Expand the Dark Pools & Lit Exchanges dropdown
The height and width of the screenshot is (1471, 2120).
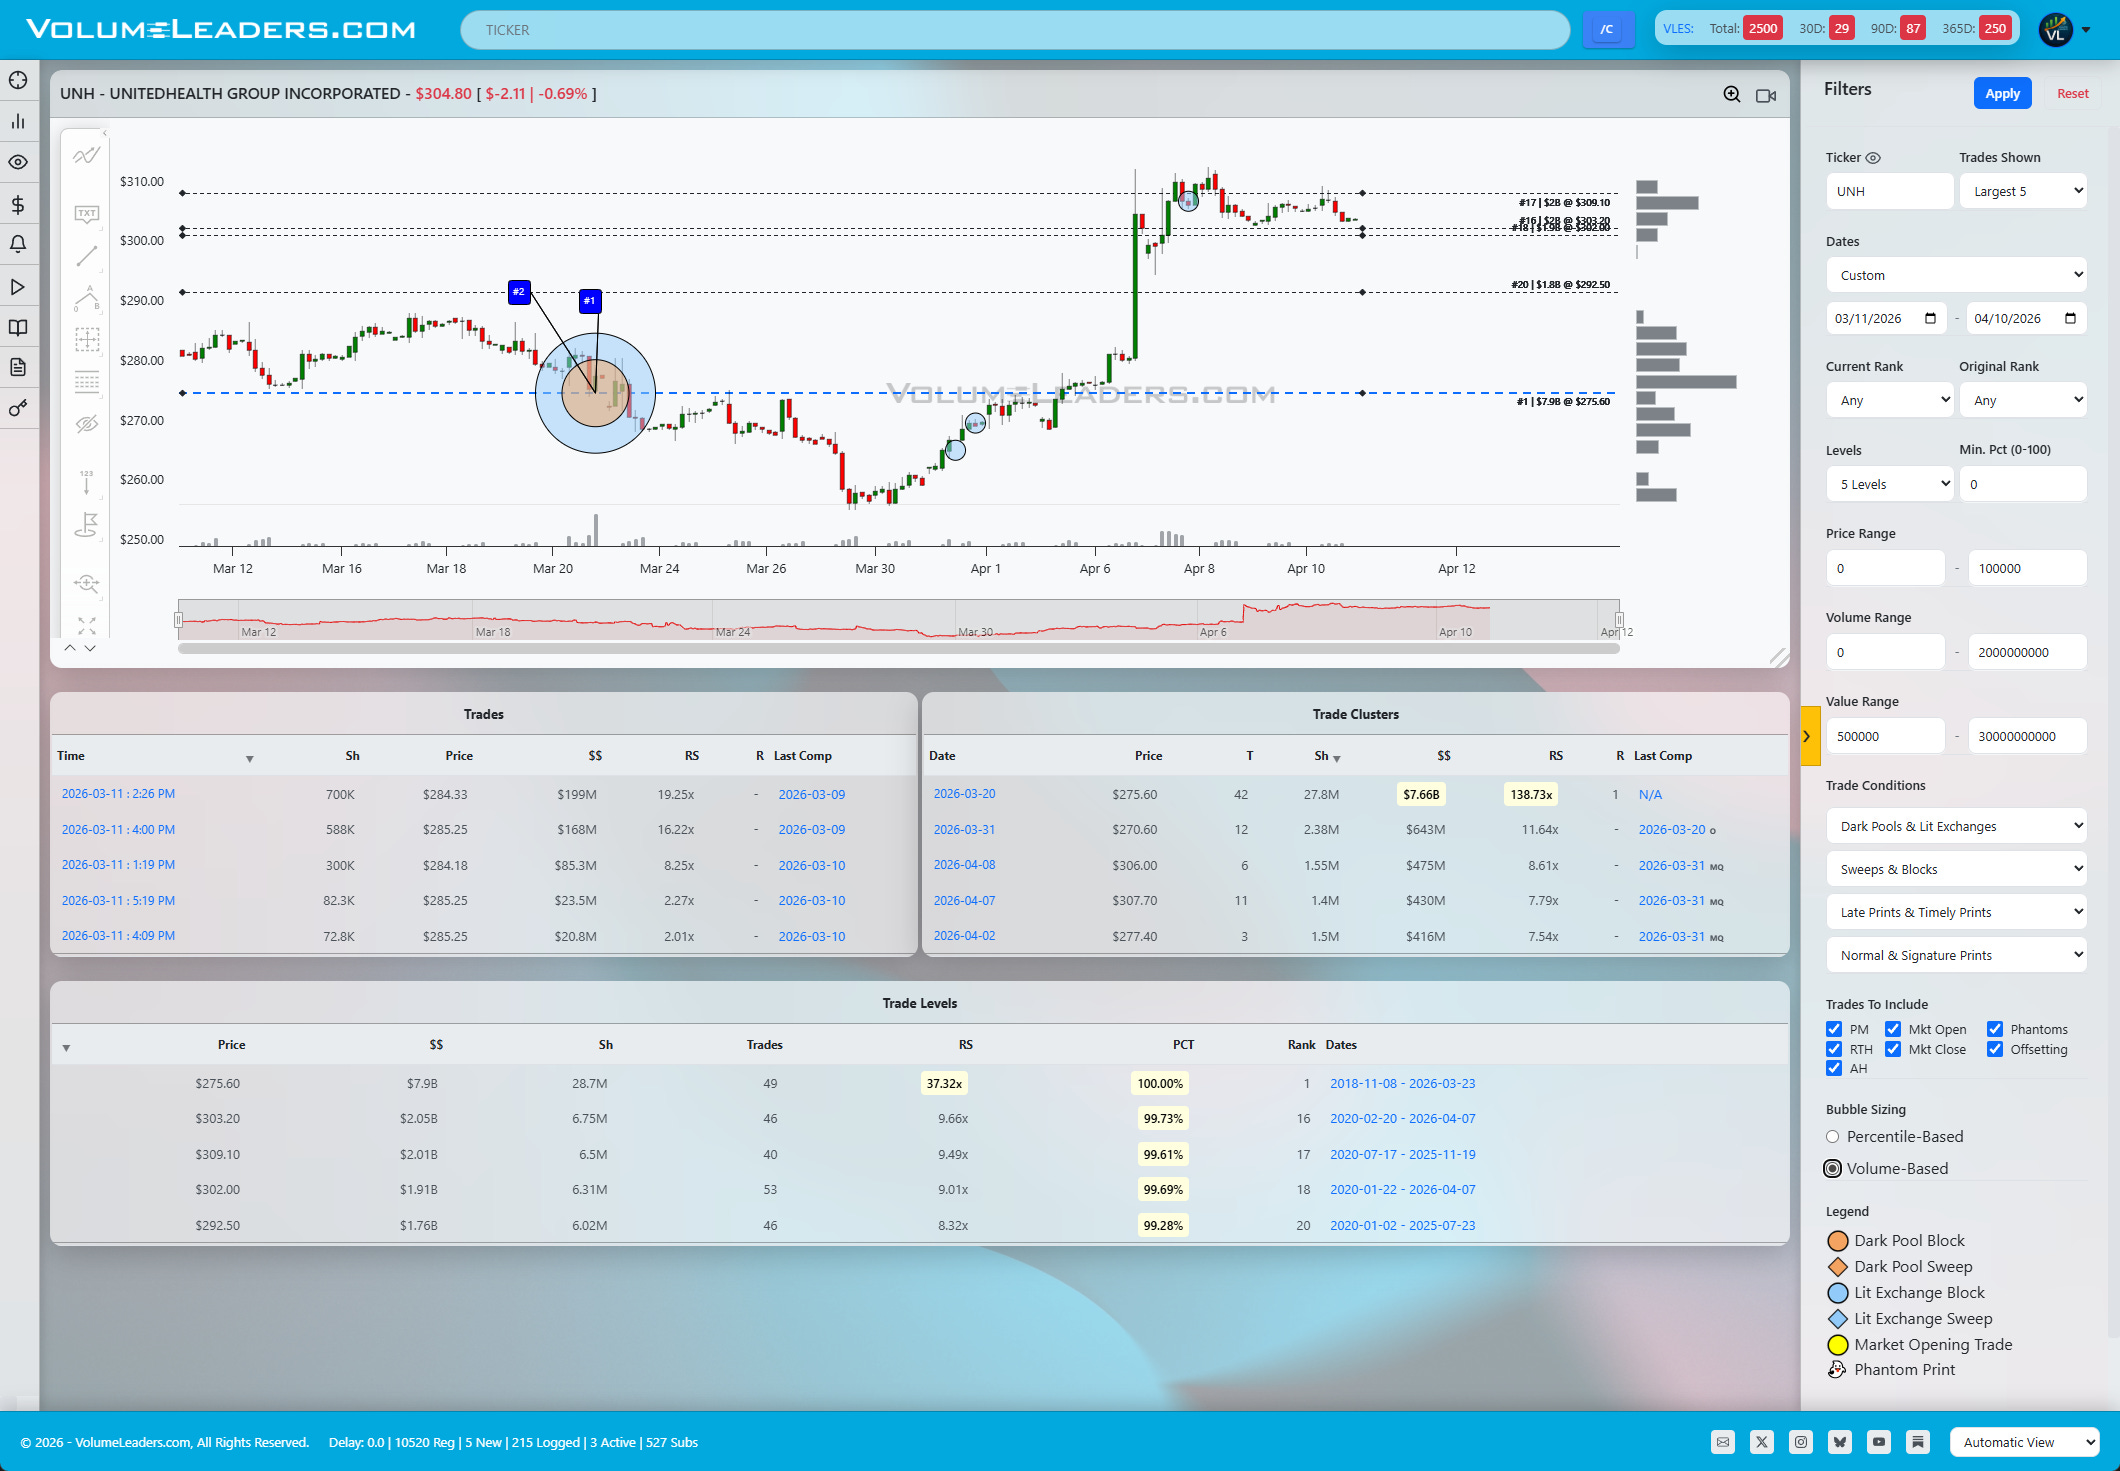[x=1956, y=826]
